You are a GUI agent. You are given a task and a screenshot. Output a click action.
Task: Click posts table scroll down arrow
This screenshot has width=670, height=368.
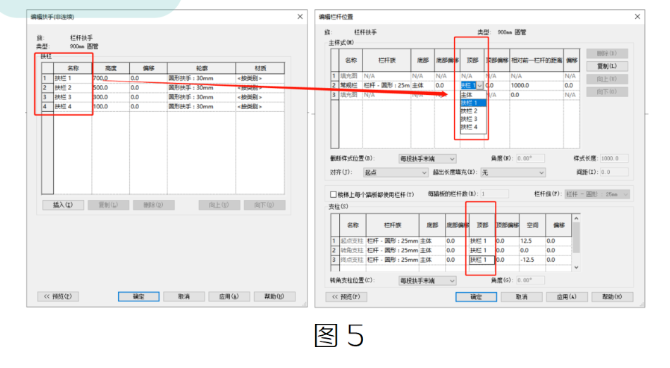click(576, 267)
